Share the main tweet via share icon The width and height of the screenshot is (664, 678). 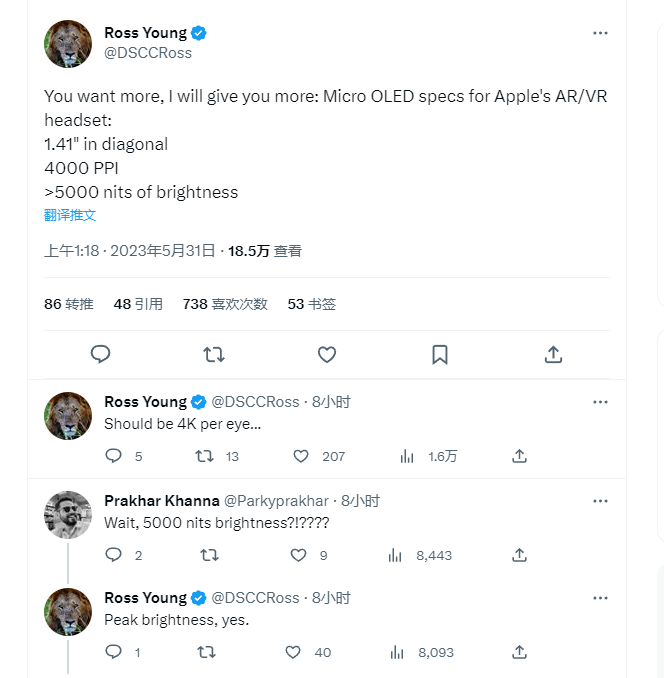point(552,354)
